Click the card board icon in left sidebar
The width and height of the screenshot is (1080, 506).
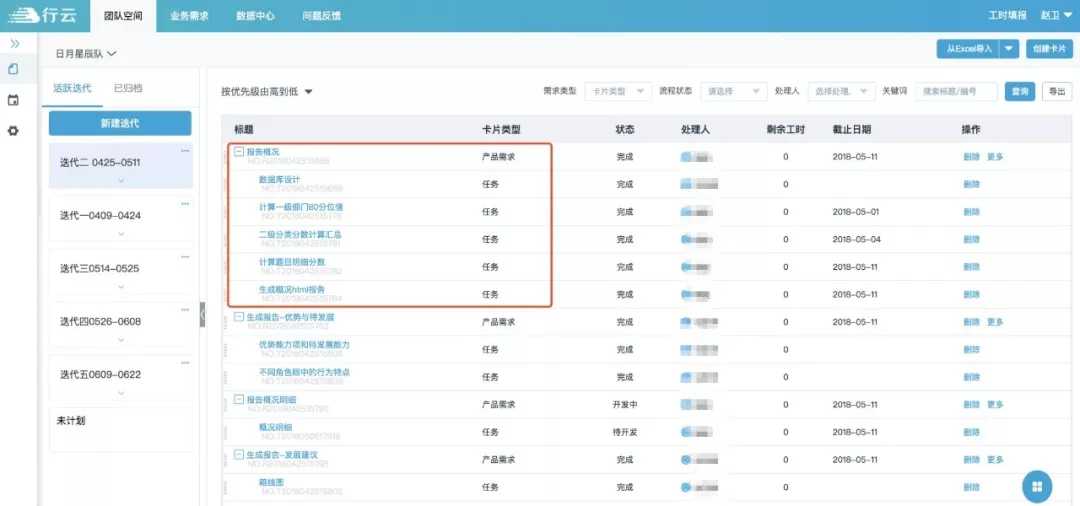13,69
